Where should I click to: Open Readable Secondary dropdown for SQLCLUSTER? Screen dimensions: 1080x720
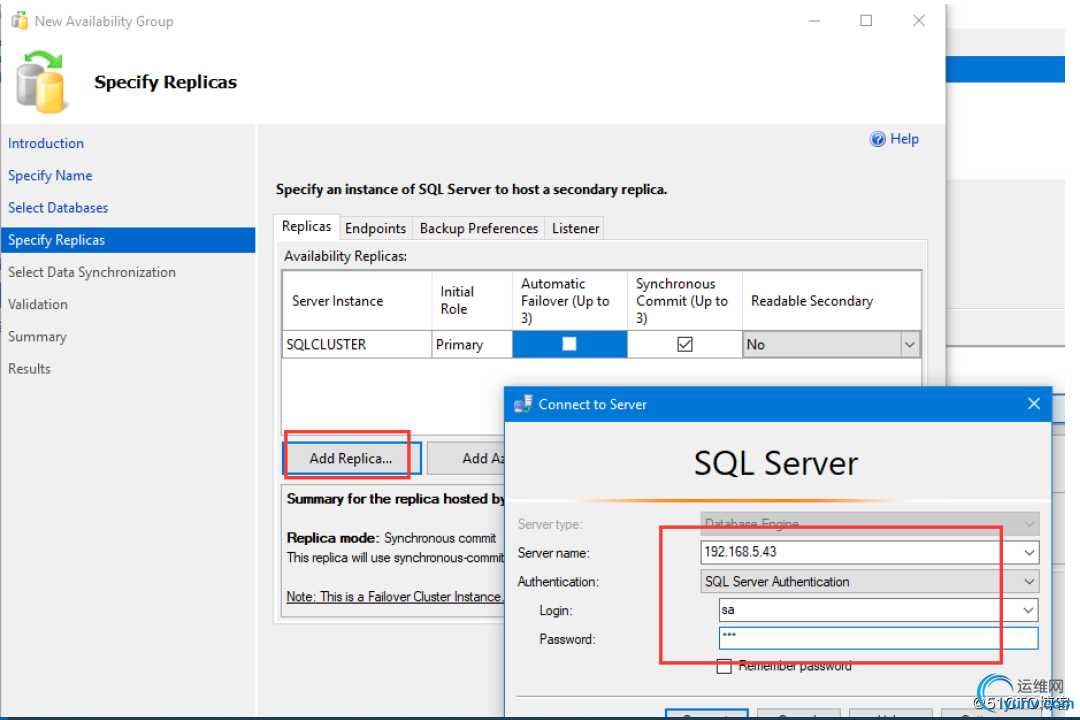pyautogui.click(x=910, y=344)
